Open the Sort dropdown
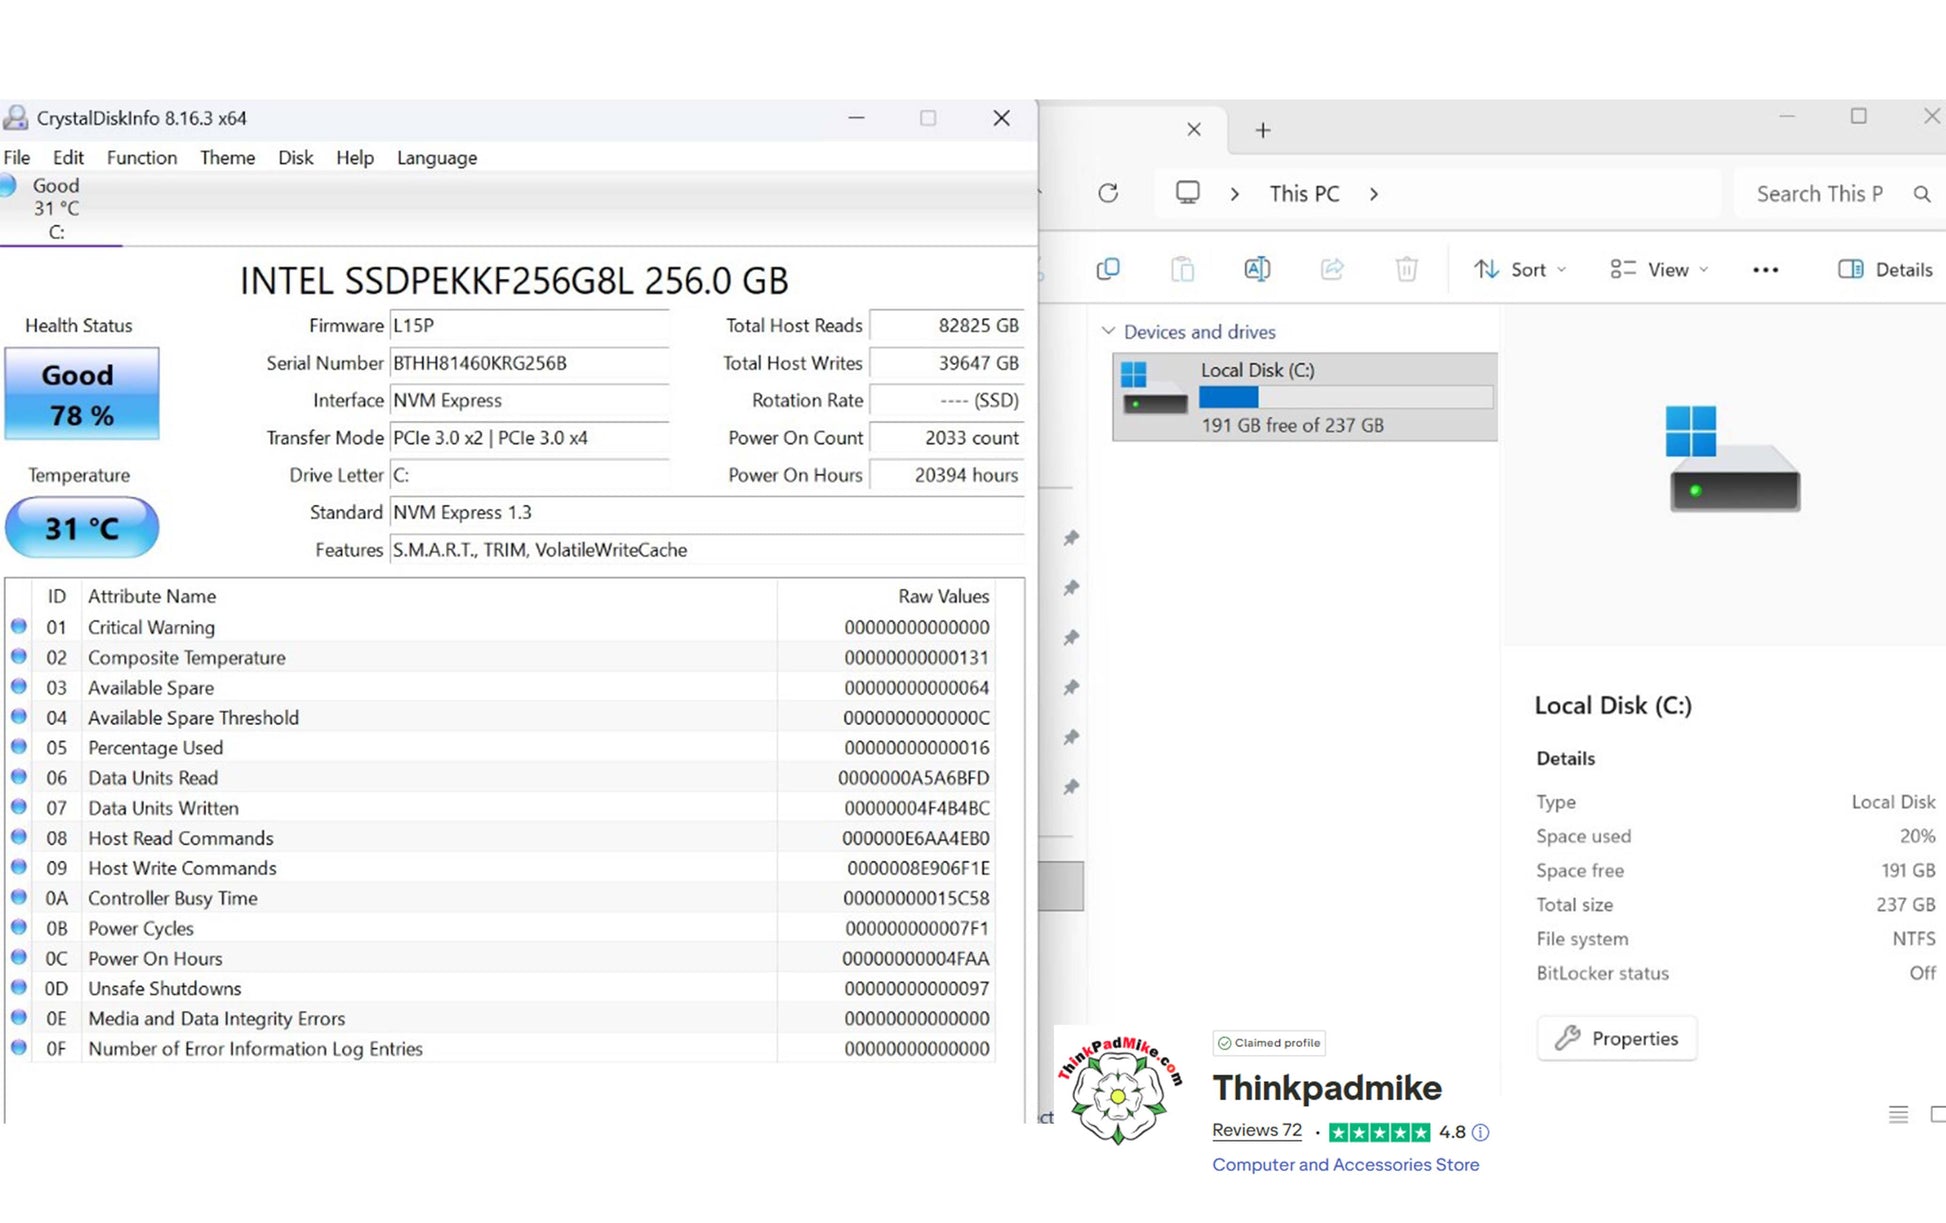Screen dimensions: 1946x1223 (x=1520, y=269)
